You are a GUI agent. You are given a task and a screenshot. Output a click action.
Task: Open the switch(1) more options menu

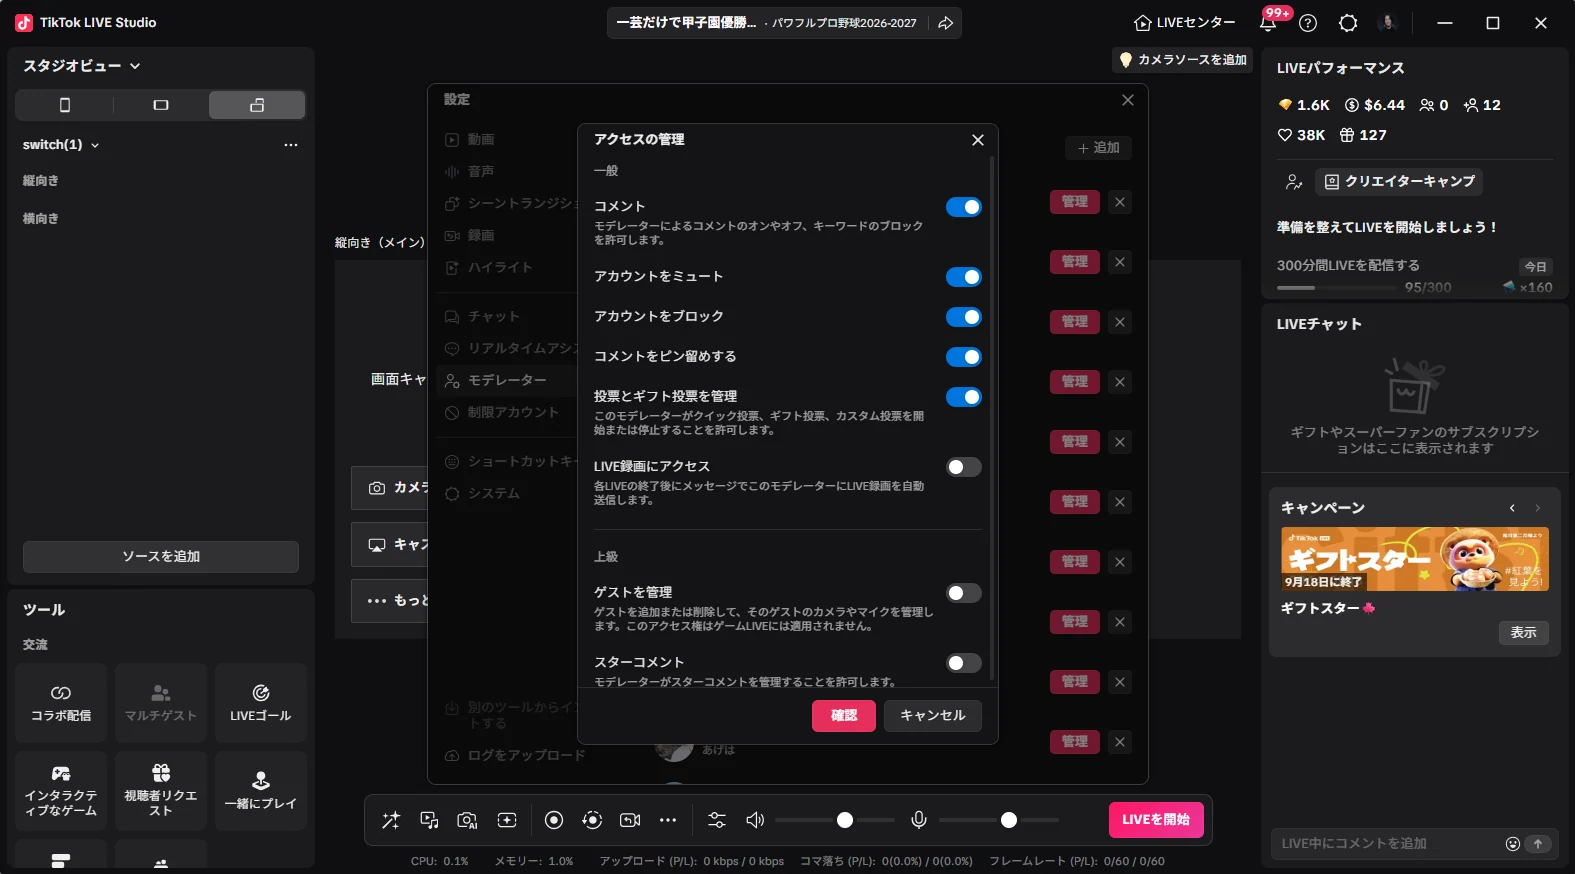[x=291, y=145]
